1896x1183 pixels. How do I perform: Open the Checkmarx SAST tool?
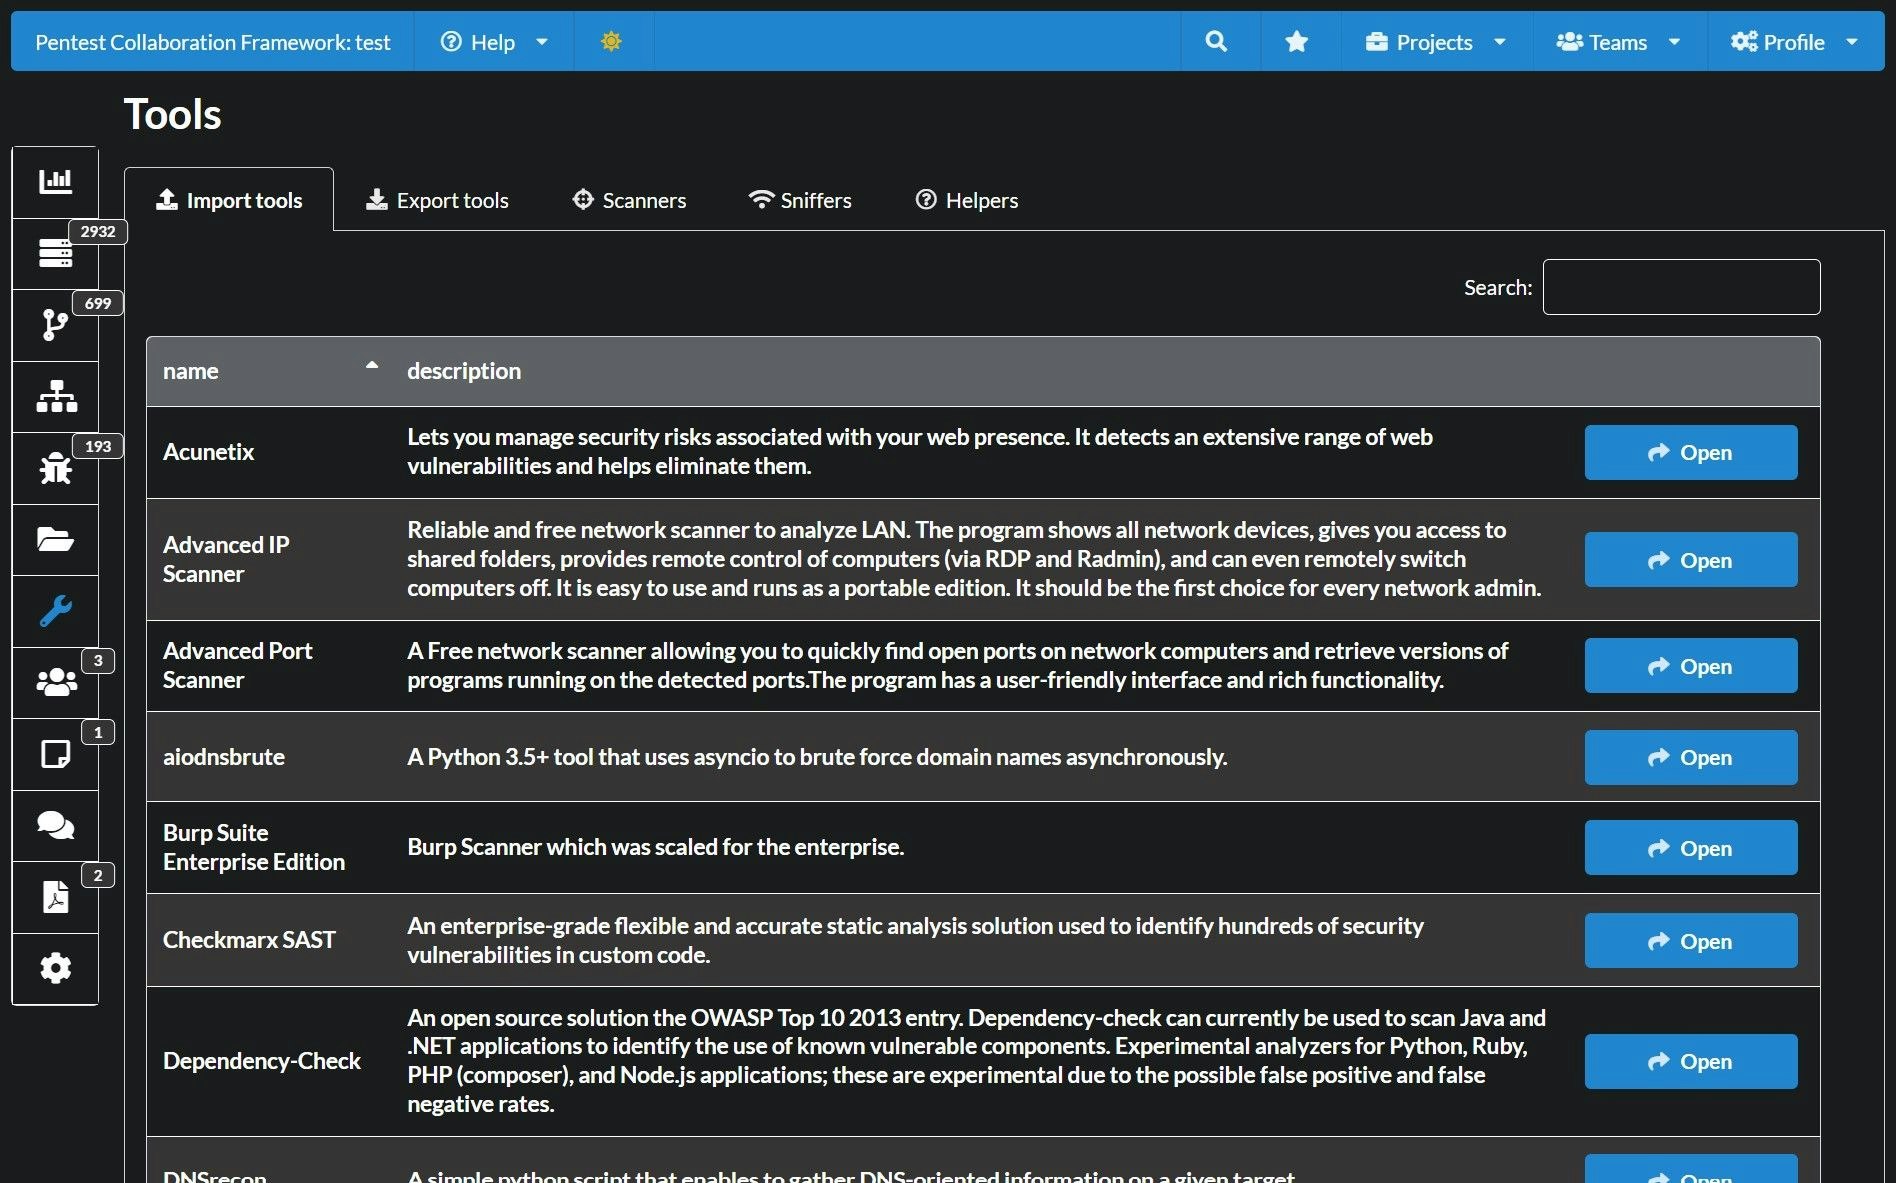coord(1691,941)
